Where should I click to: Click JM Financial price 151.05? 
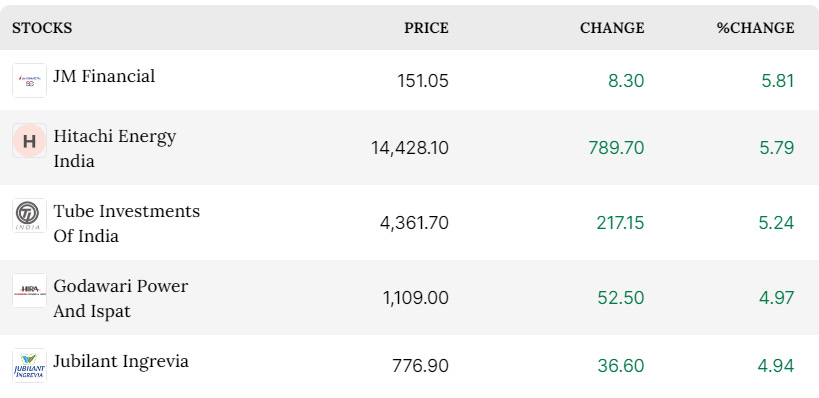(423, 81)
